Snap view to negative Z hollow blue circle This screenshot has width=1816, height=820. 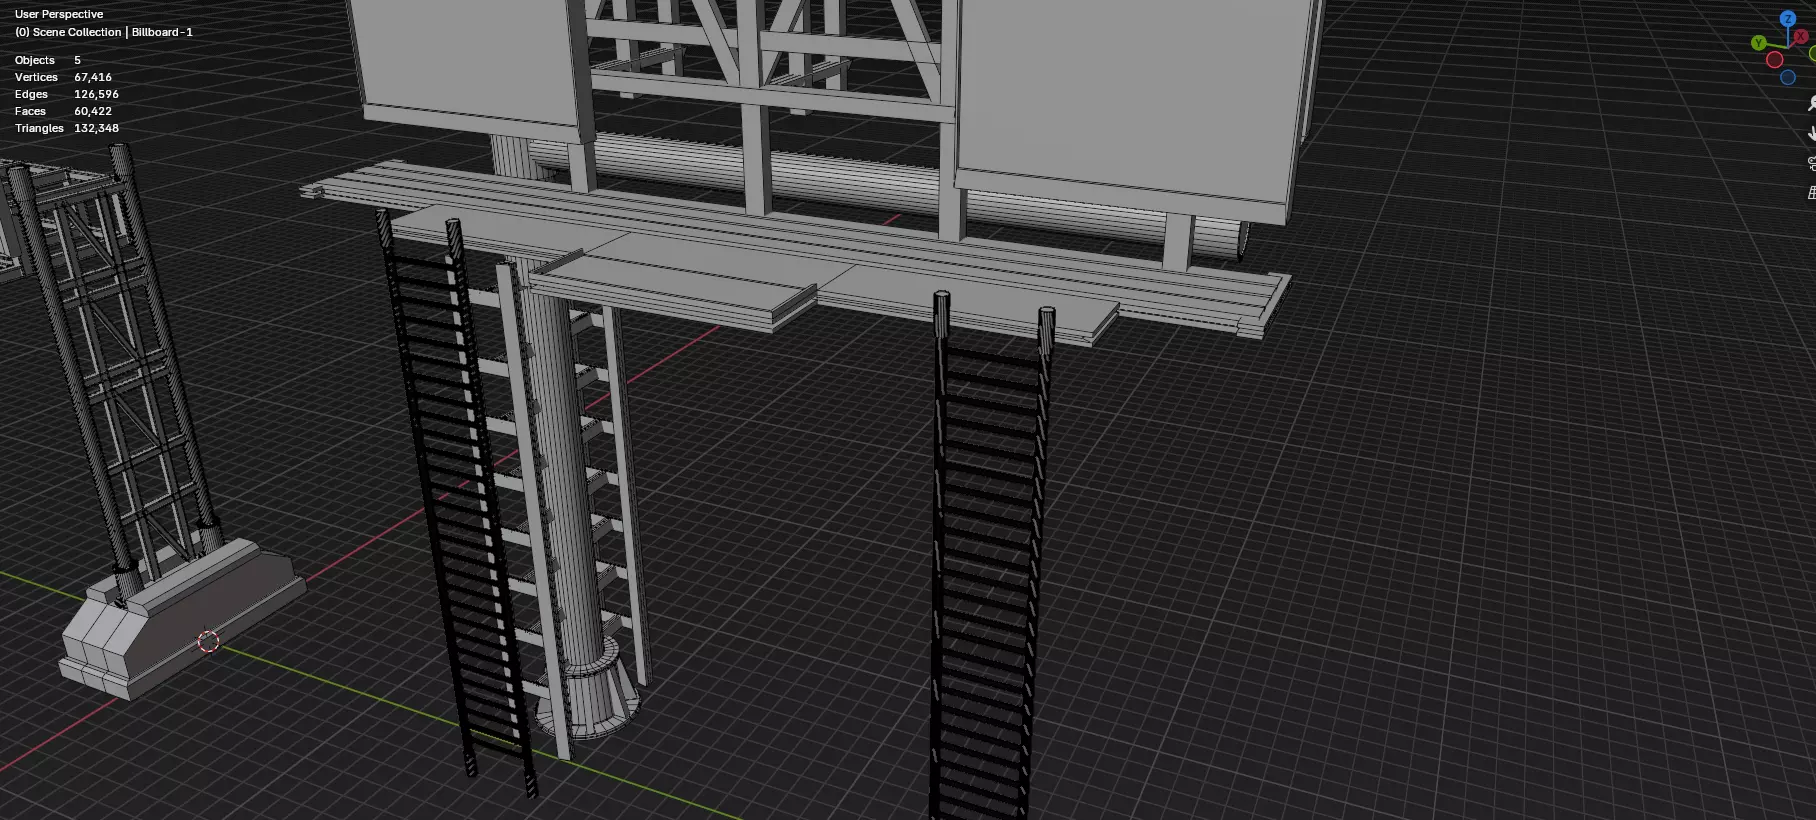tap(1788, 77)
